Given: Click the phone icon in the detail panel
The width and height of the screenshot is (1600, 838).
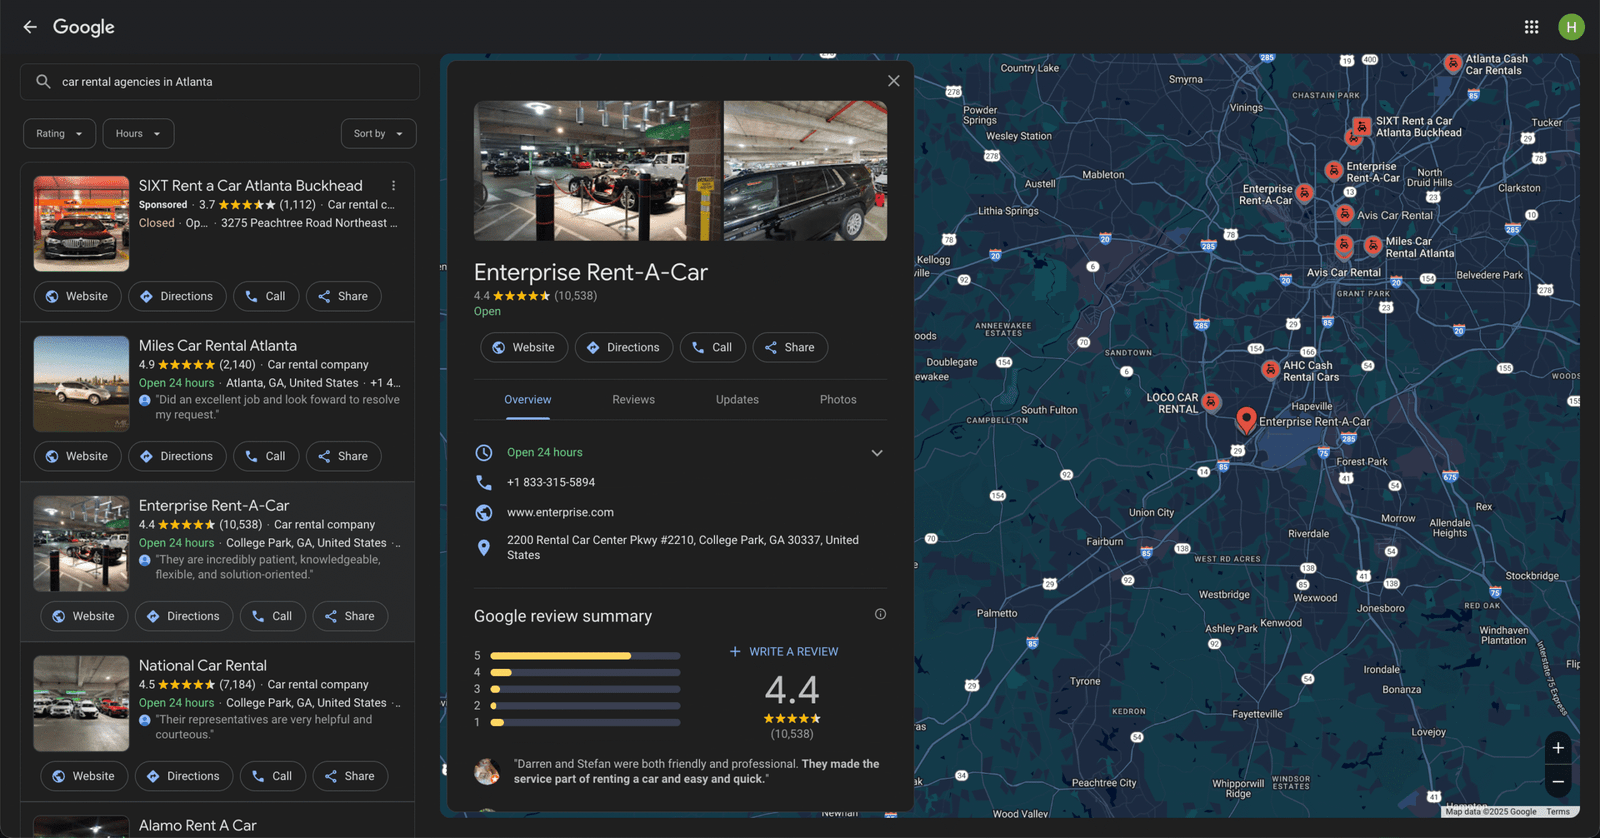Looking at the screenshot, I should 484,482.
